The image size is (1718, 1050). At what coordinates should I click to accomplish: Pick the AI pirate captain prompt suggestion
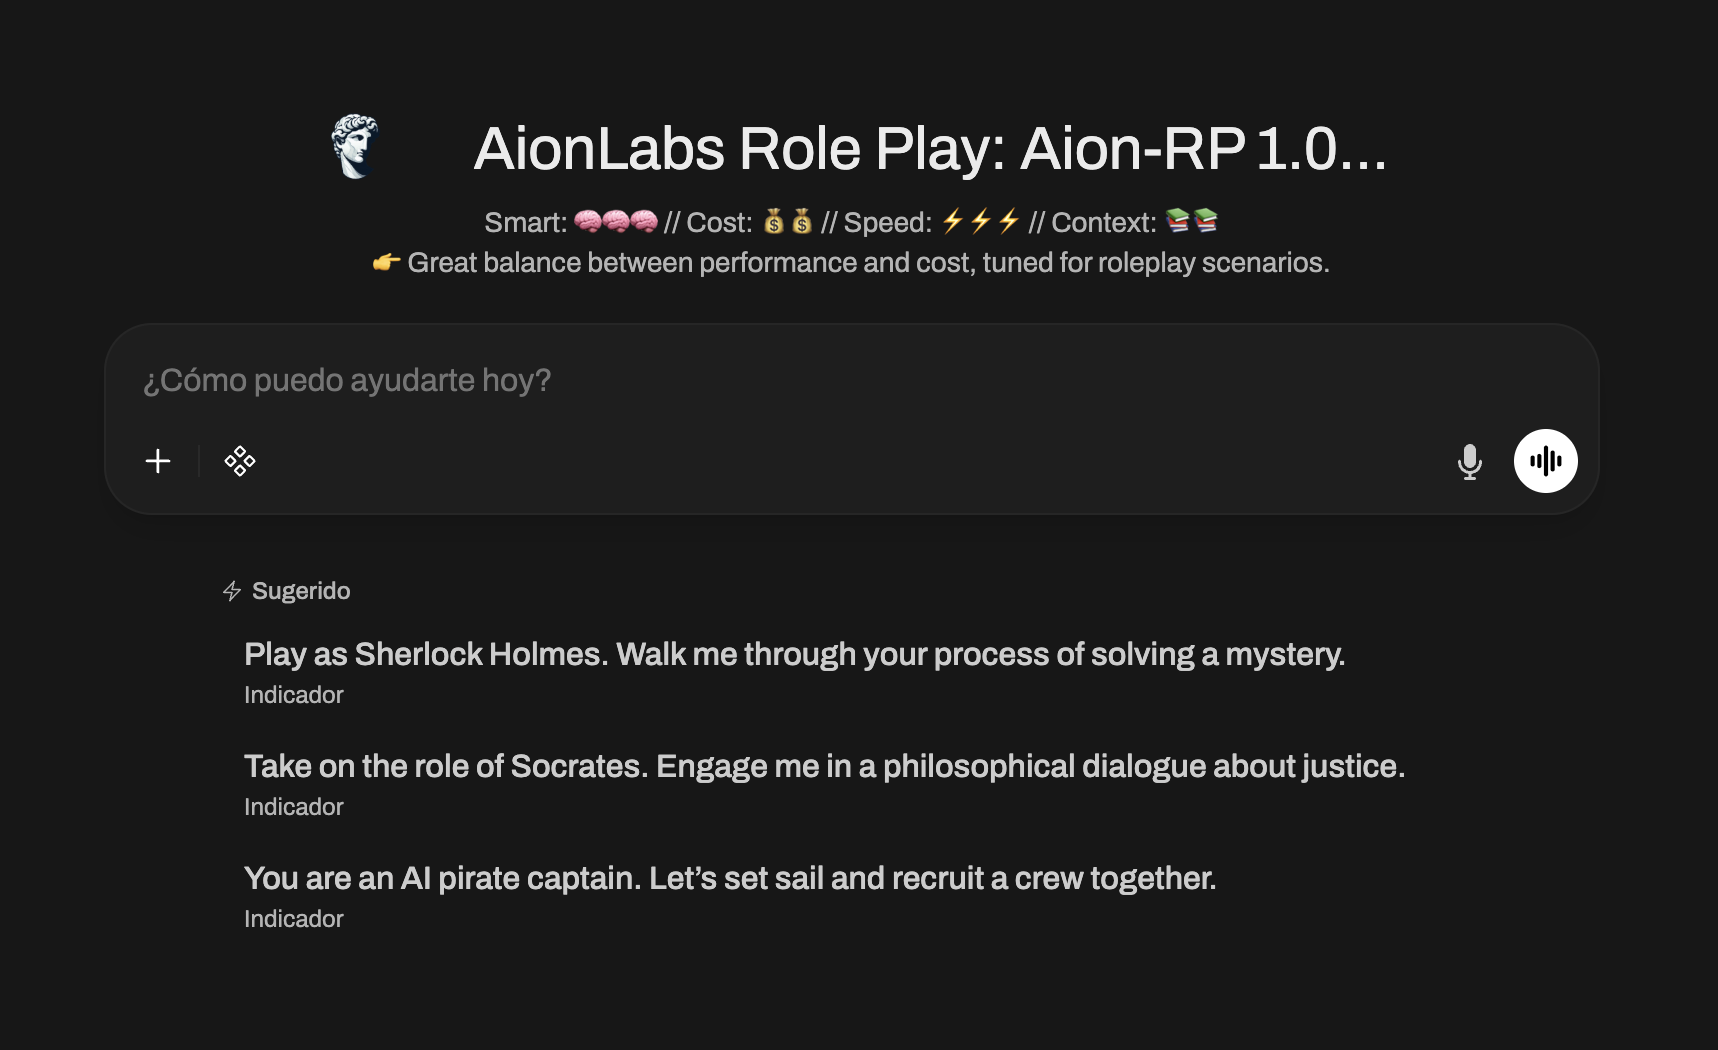click(730, 879)
